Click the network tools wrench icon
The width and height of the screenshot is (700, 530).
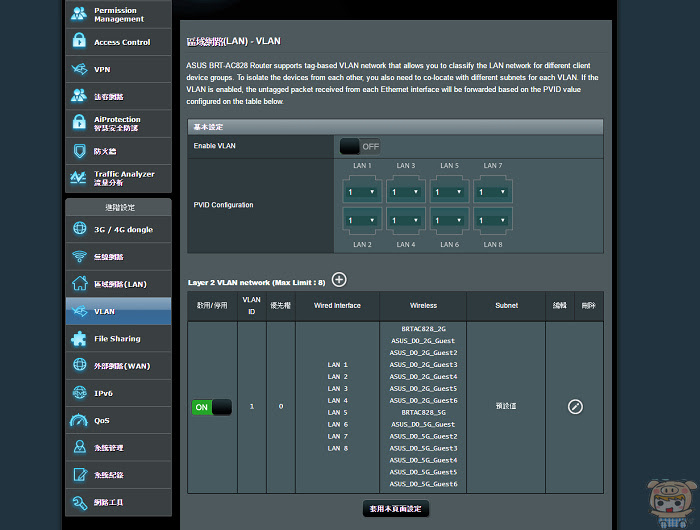(x=79, y=502)
